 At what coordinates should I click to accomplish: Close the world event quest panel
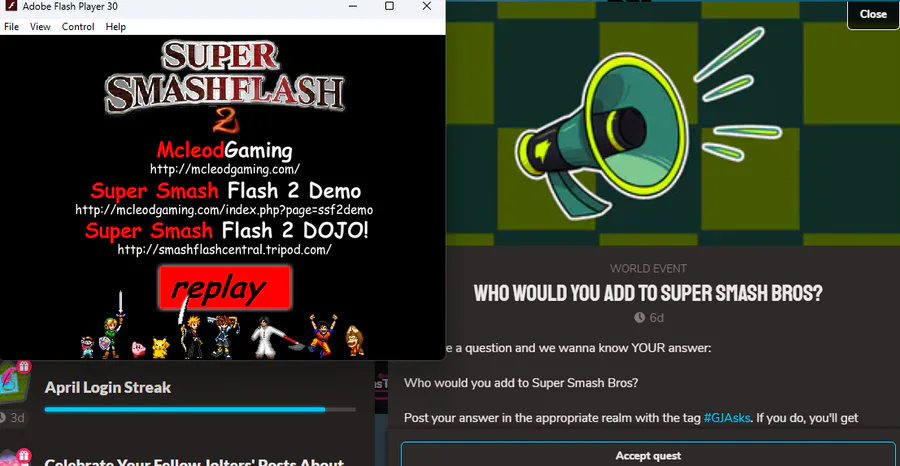coord(873,14)
